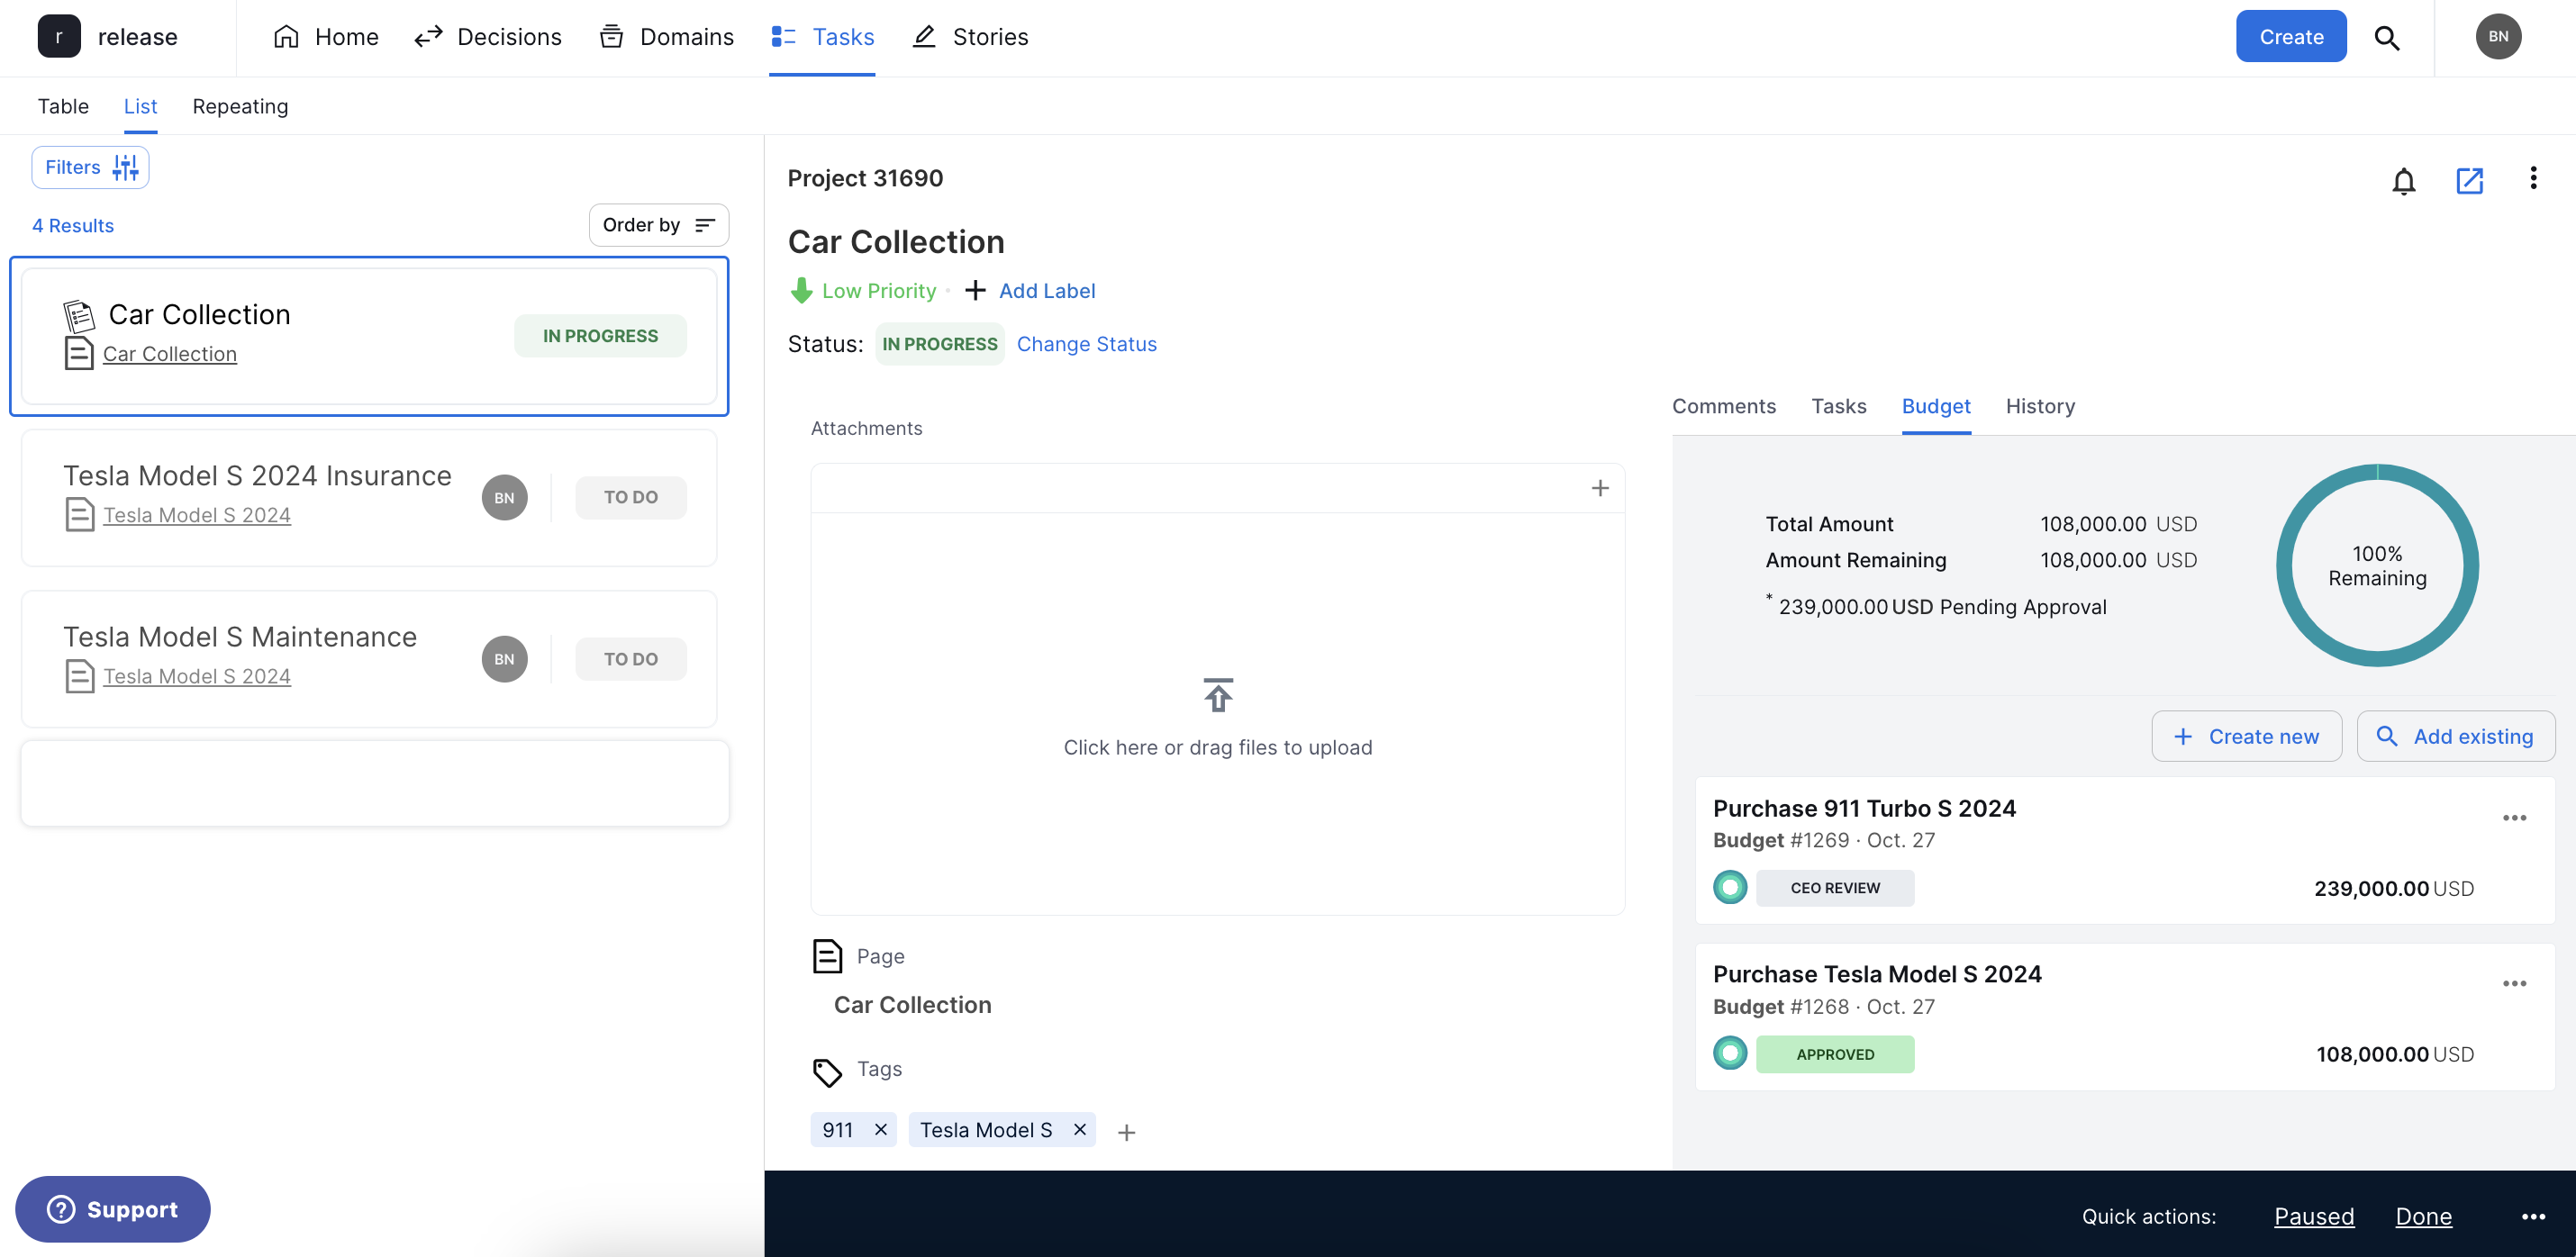
Task: Click TO DO badge on Insurance task
Action: point(631,497)
